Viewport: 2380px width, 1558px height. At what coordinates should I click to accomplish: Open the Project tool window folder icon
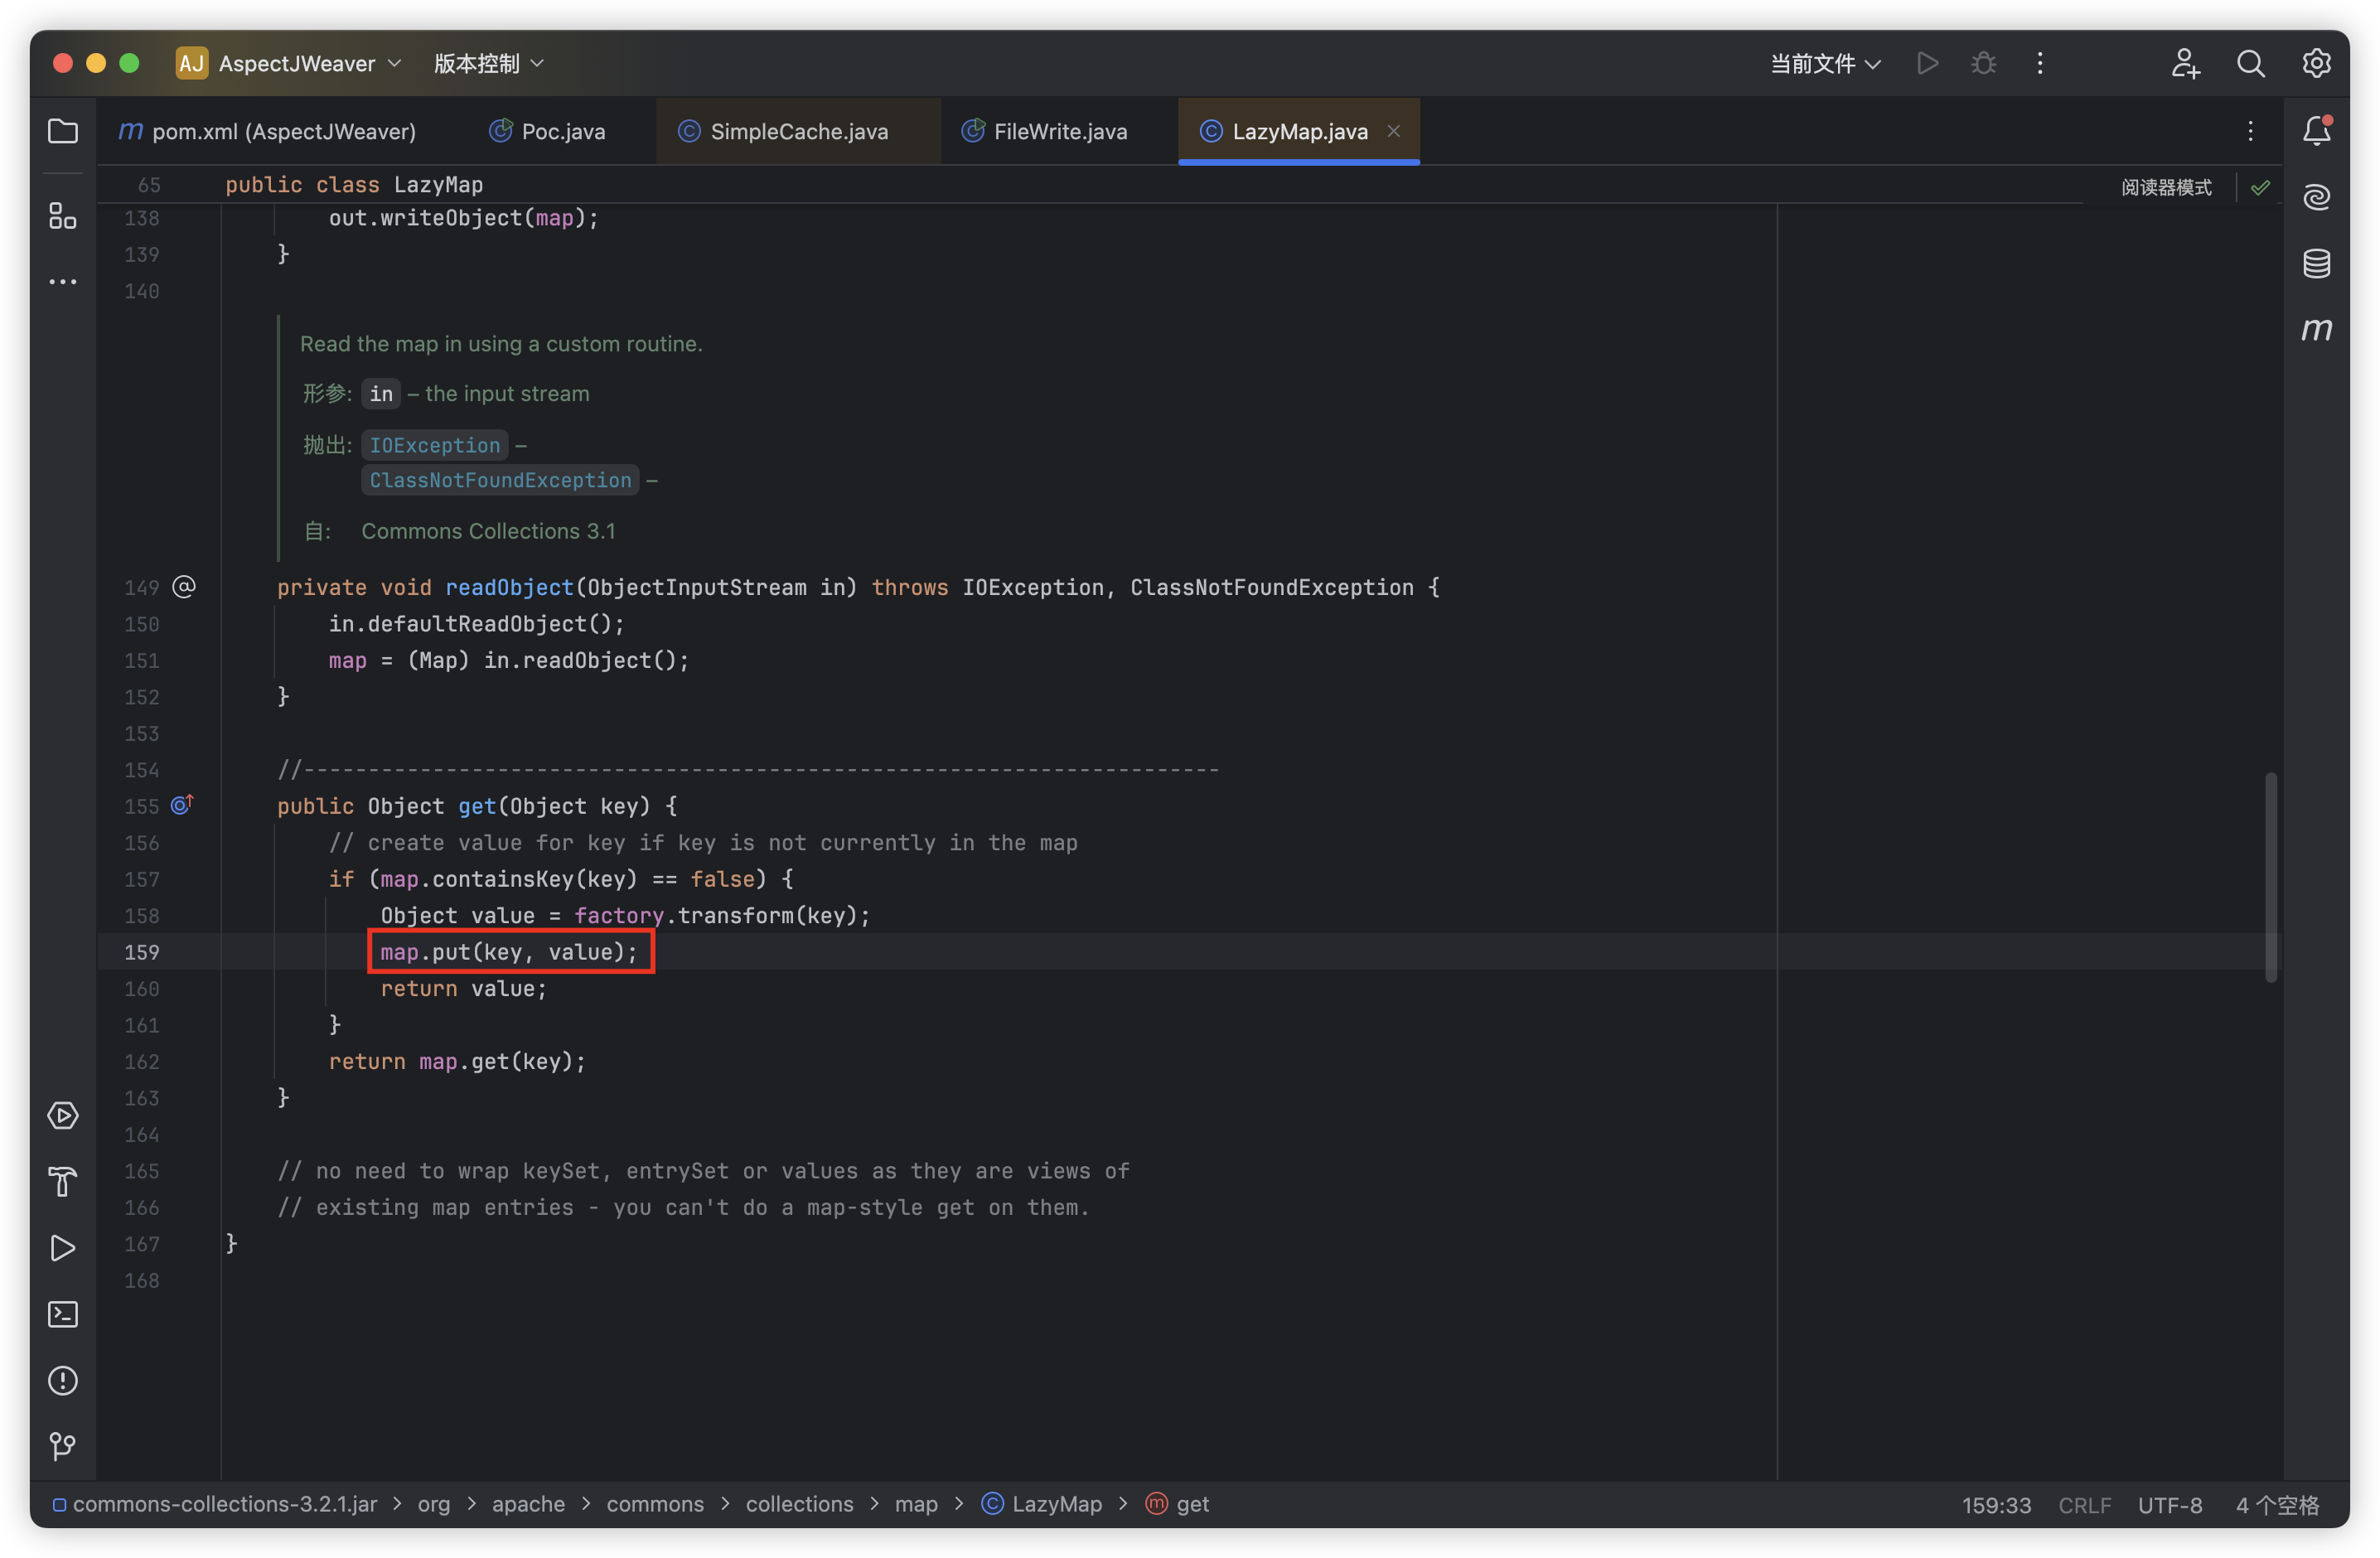pyautogui.click(x=63, y=131)
